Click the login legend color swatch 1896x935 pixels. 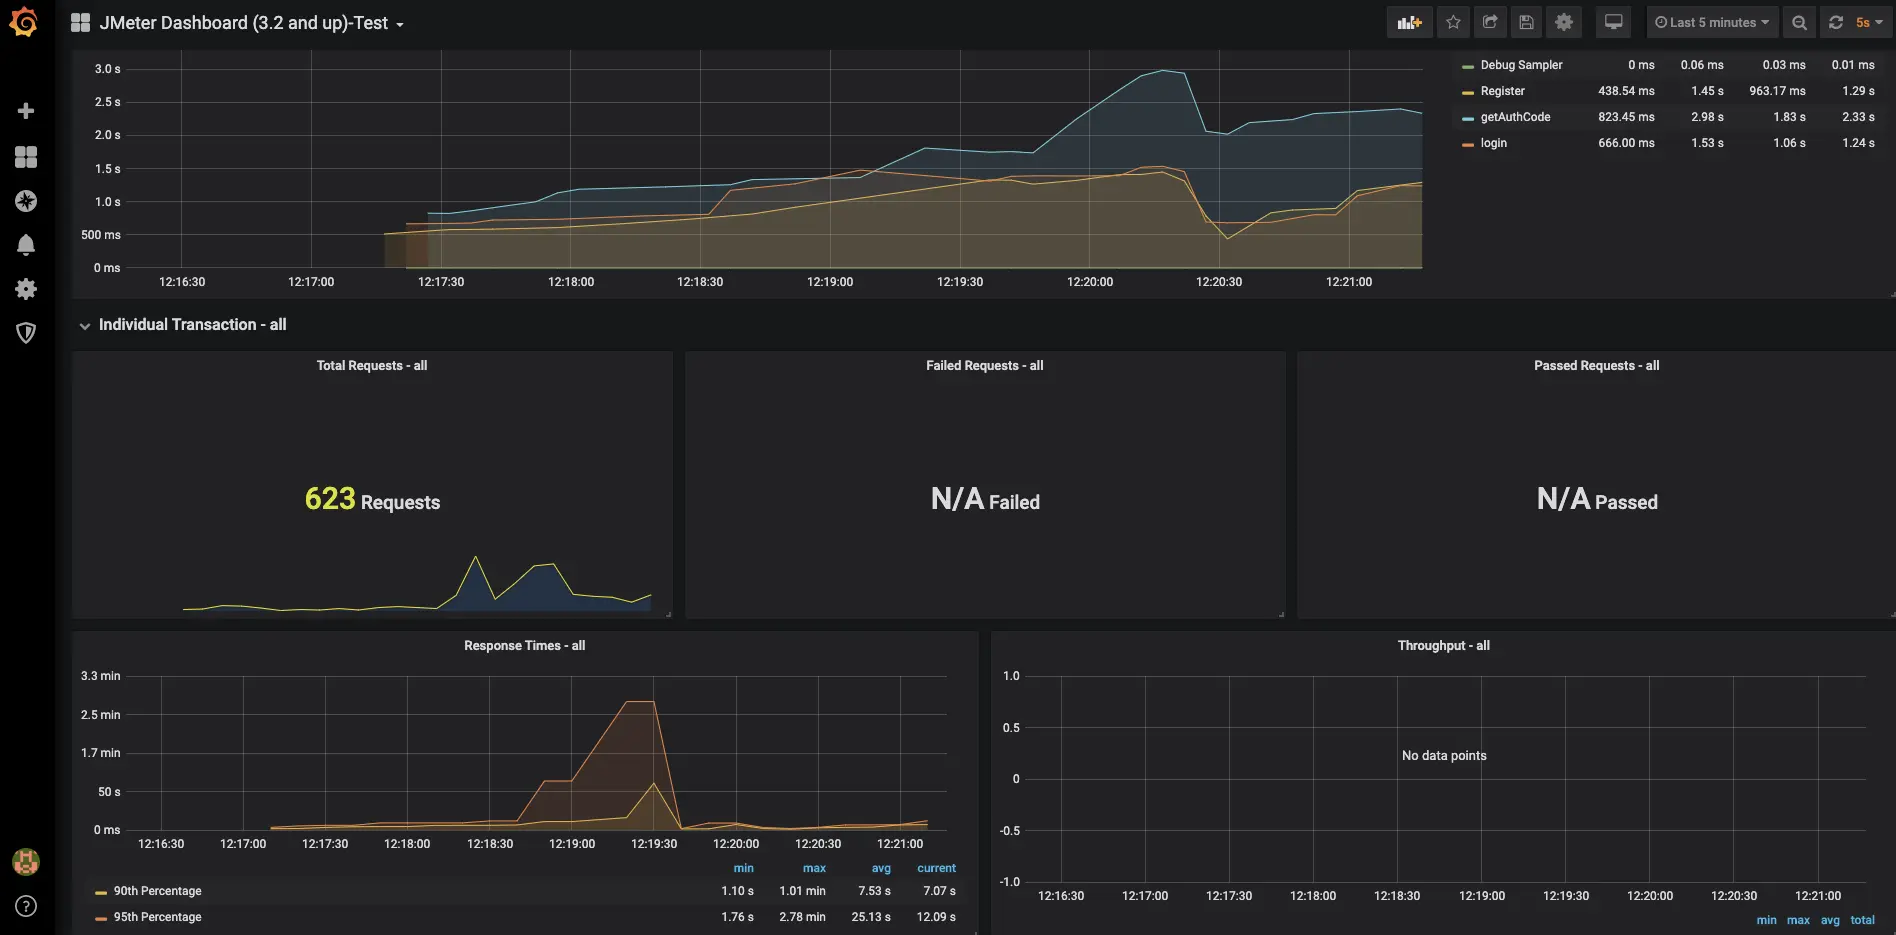1468,144
